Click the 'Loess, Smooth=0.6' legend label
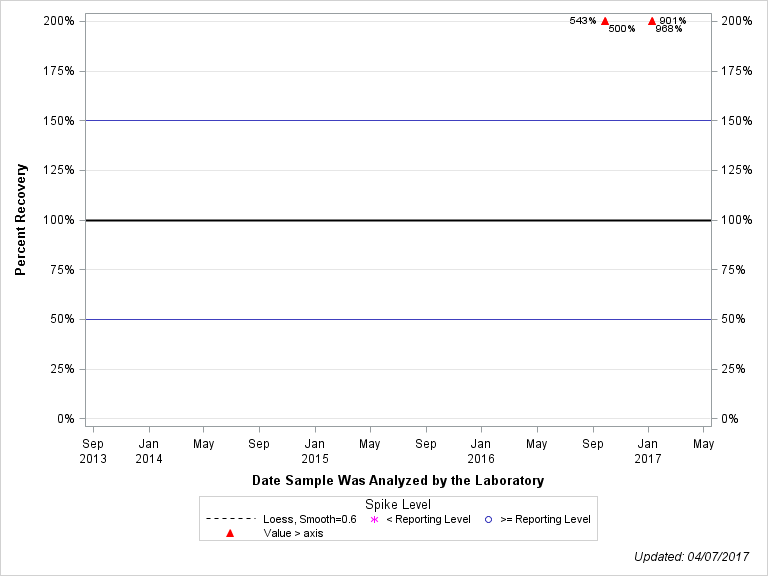The width and height of the screenshot is (768, 576). [x=309, y=519]
